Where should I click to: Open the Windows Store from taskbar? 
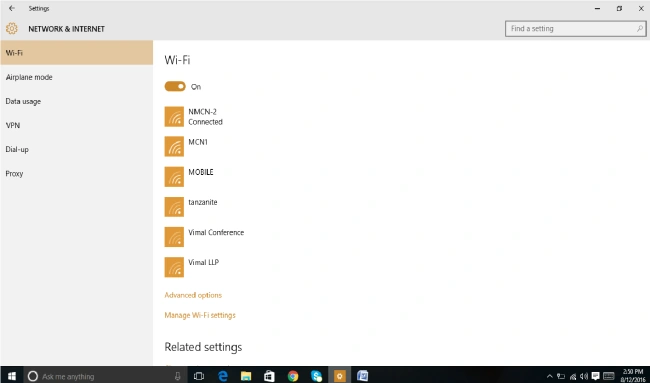click(x=269, y=376)
